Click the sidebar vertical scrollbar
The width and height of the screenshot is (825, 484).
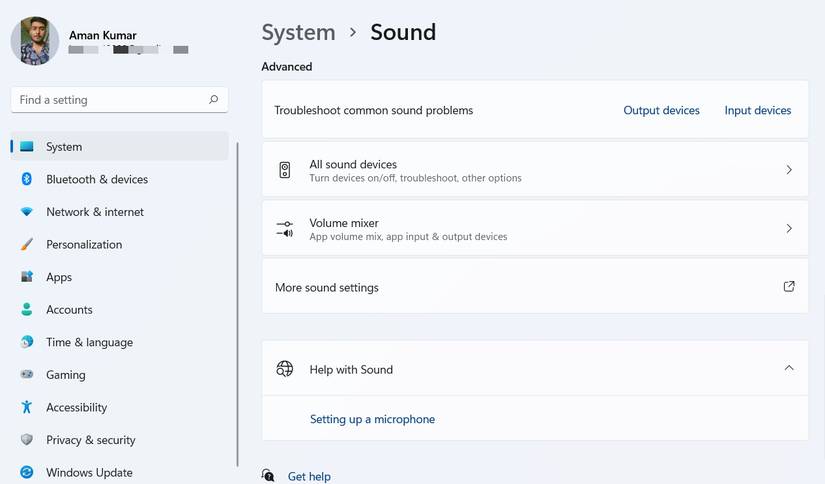[237, 304]
